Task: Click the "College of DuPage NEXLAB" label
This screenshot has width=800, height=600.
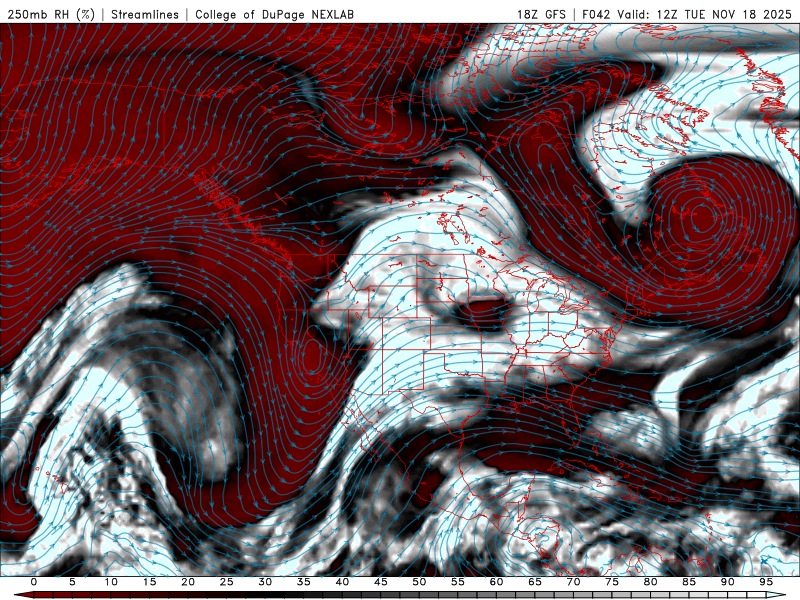Action: tap(274, 15)
